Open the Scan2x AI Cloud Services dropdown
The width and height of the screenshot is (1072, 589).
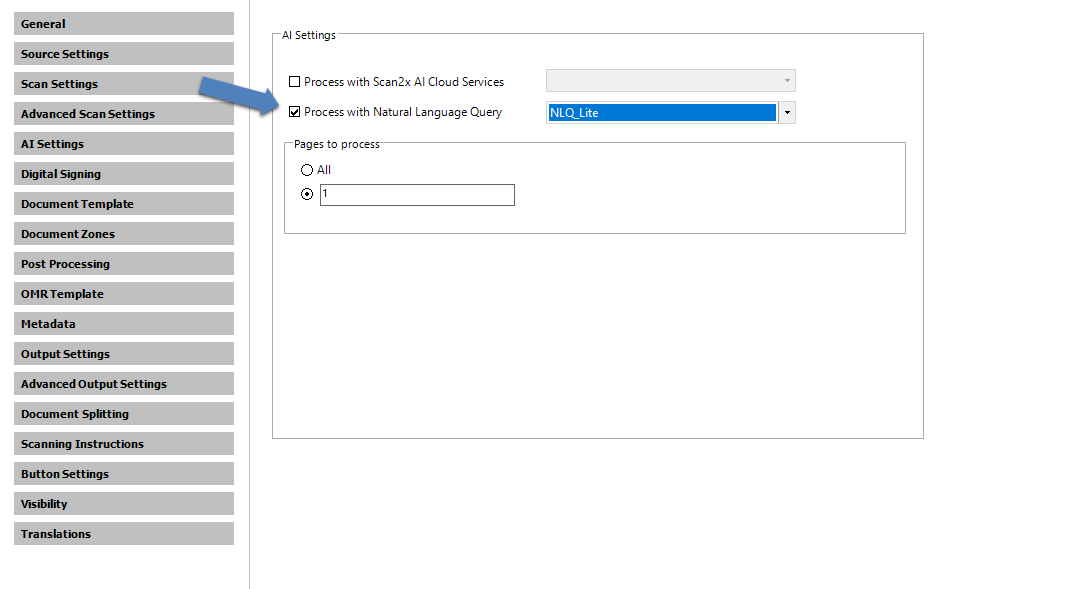[x=670, y=81]
